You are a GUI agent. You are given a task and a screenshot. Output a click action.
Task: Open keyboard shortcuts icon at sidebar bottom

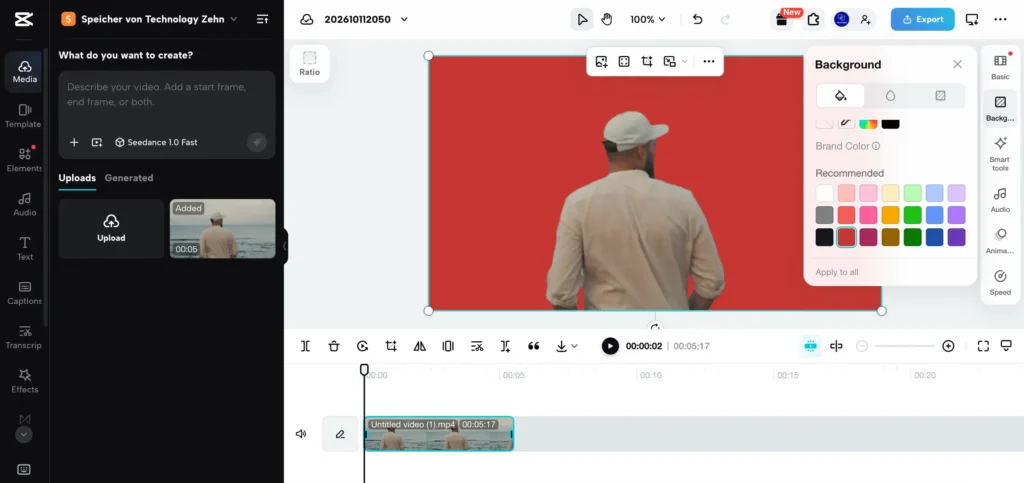24,469
